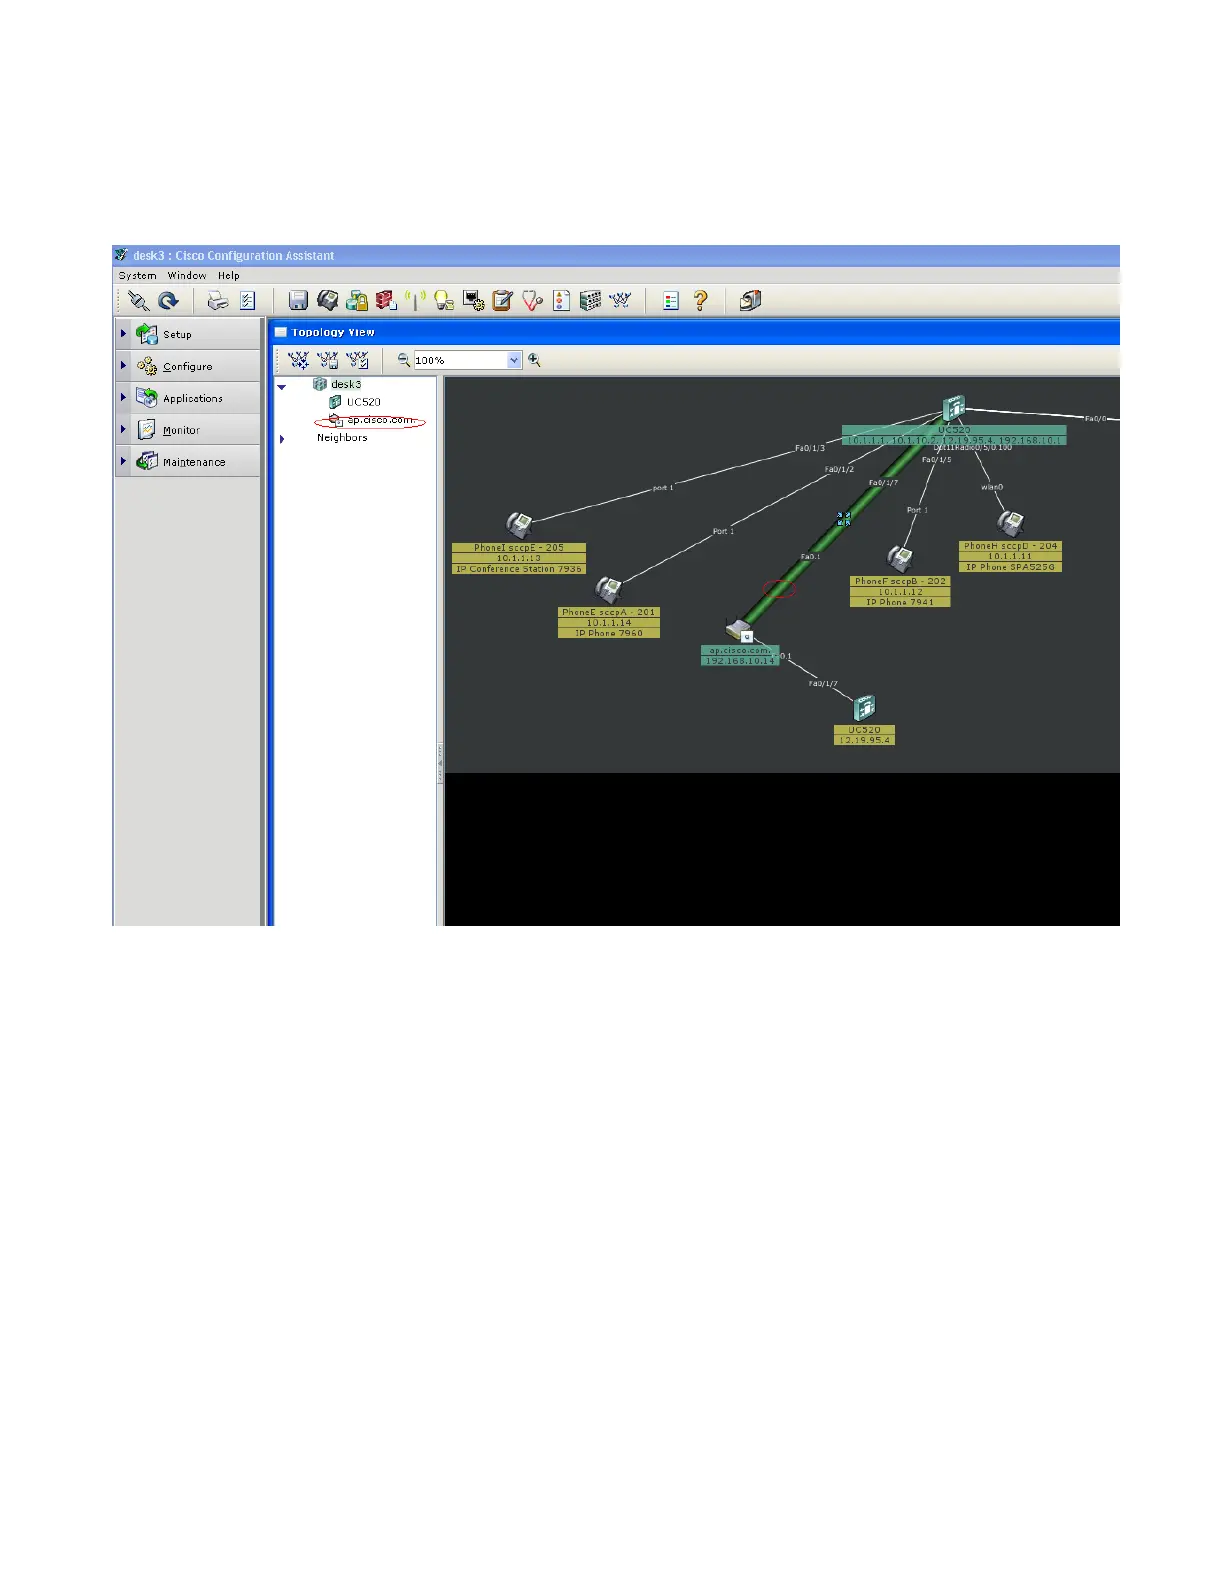This screenshot has height=1584, width=1224.
Task: Select PhoneI sccpE - 205 phone icon
Action: [x=519, y=525]
